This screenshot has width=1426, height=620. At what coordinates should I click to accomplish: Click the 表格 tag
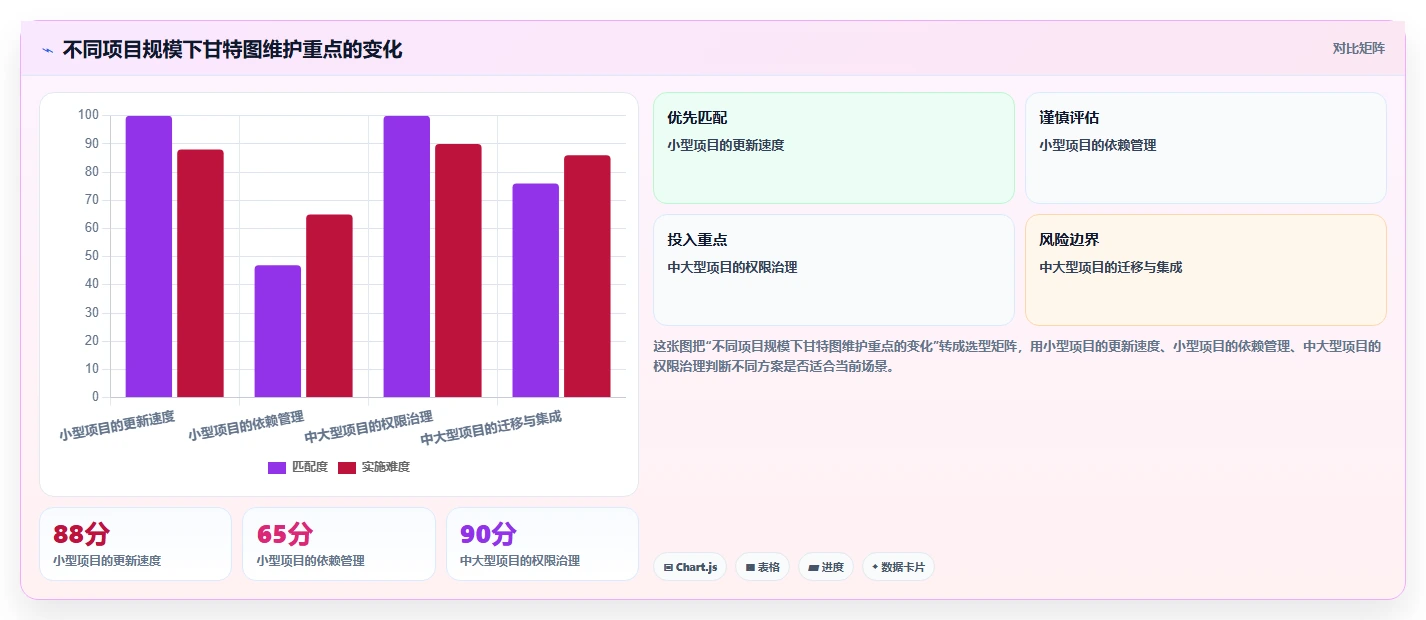pyautogui.click(x=762, y=567)
